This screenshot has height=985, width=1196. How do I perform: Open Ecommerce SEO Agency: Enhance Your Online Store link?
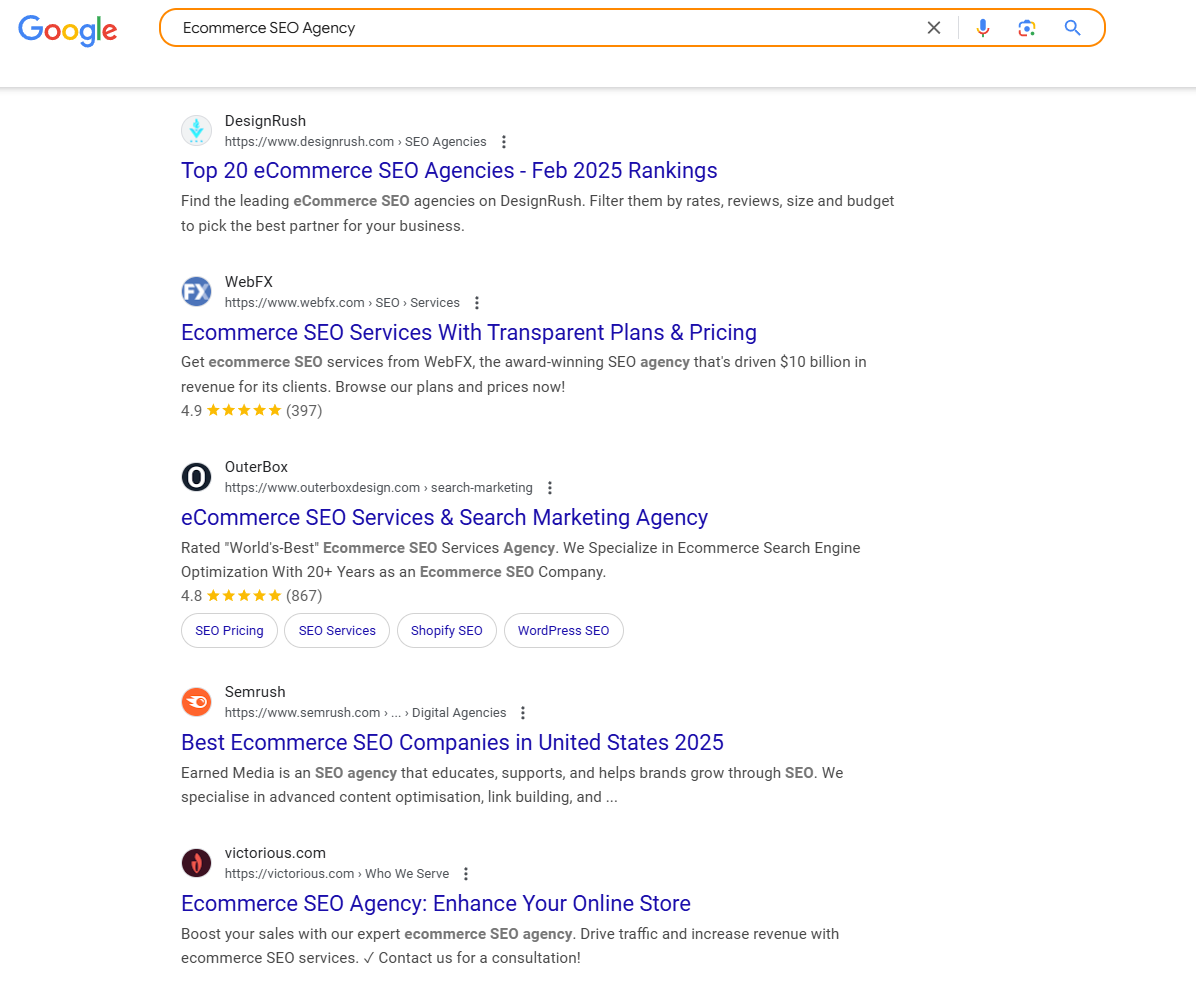(436, 903)
